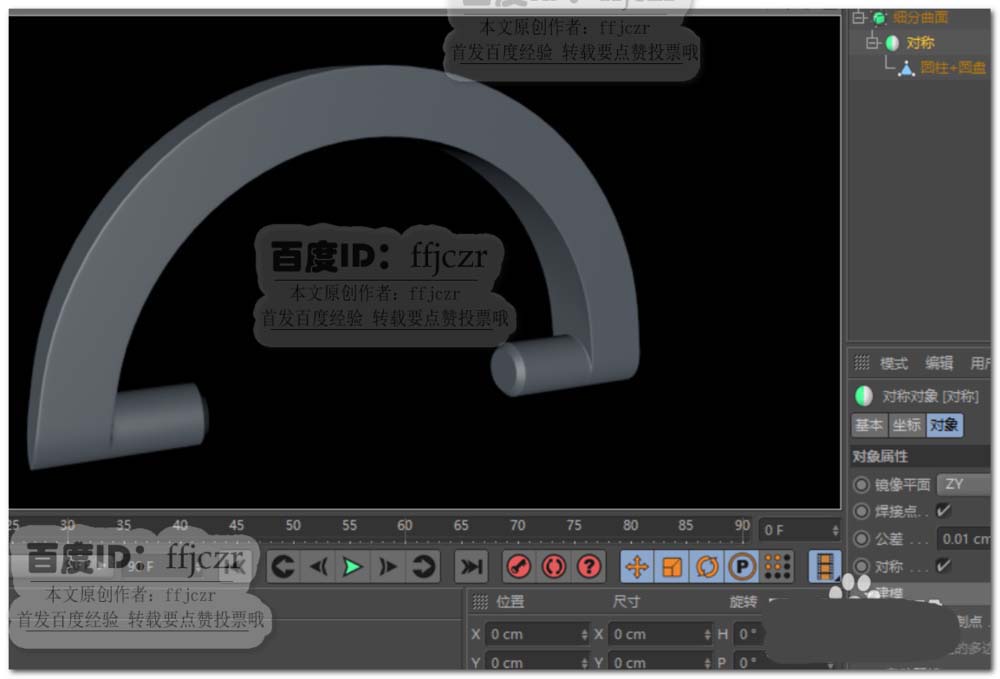Edit the rotation H 0° field

(750, 634)
